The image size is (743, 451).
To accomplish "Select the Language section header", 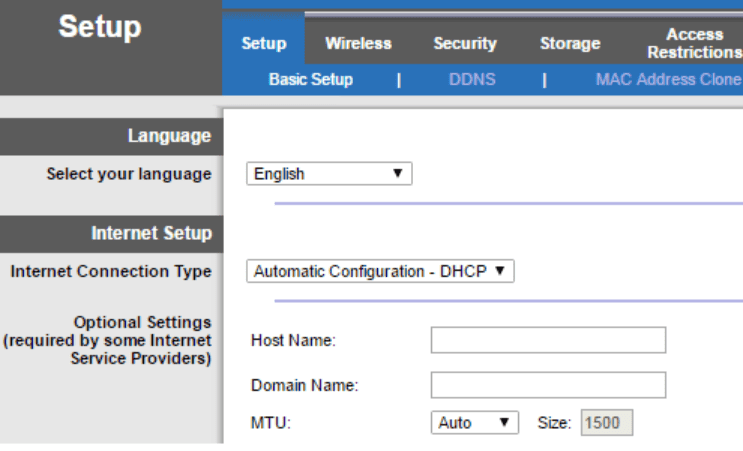I will (169, 136).
